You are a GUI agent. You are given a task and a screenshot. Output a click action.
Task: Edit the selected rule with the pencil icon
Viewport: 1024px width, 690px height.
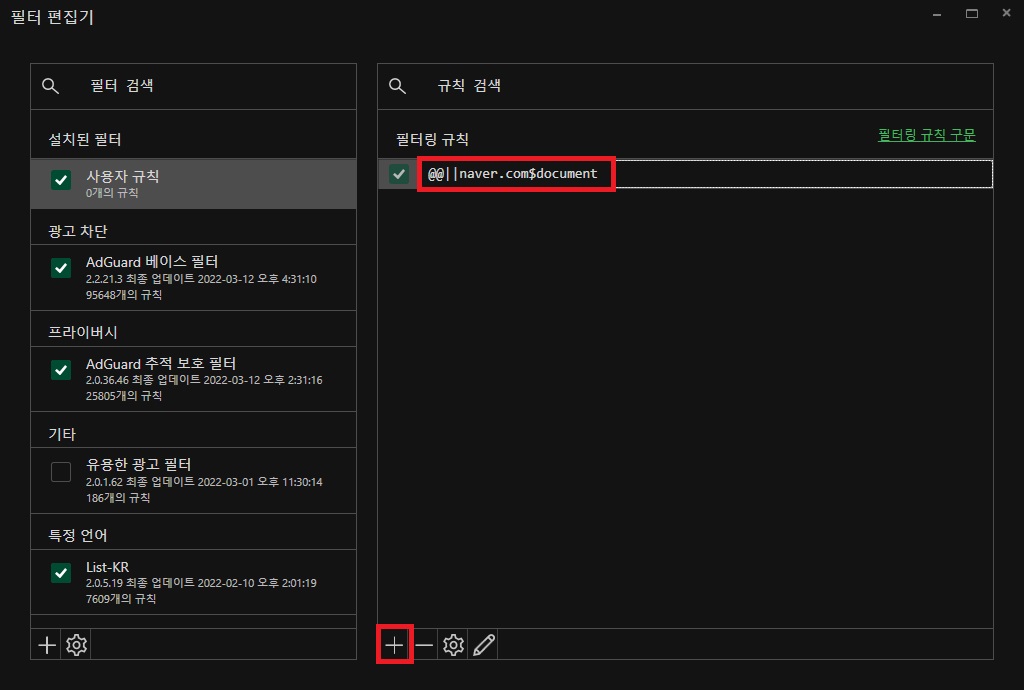coord(483,644)
